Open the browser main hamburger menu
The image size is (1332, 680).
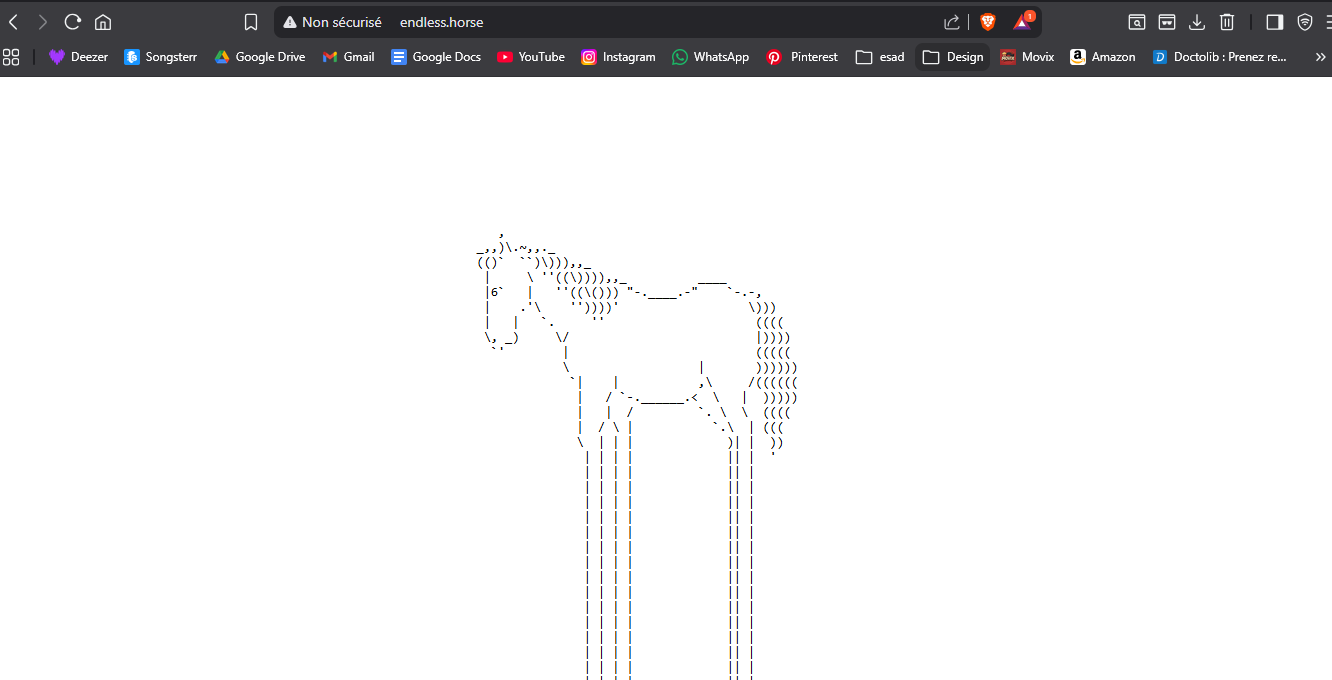(x=1326, y=22)
